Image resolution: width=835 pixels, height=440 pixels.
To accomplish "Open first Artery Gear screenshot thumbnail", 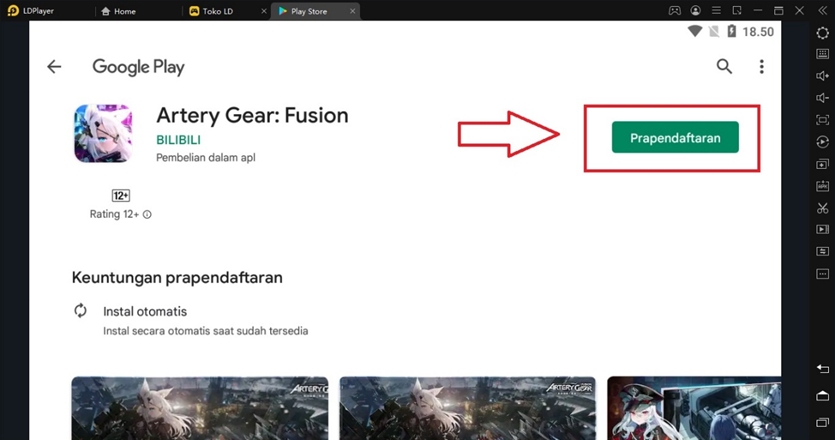I will coord(200,409).
